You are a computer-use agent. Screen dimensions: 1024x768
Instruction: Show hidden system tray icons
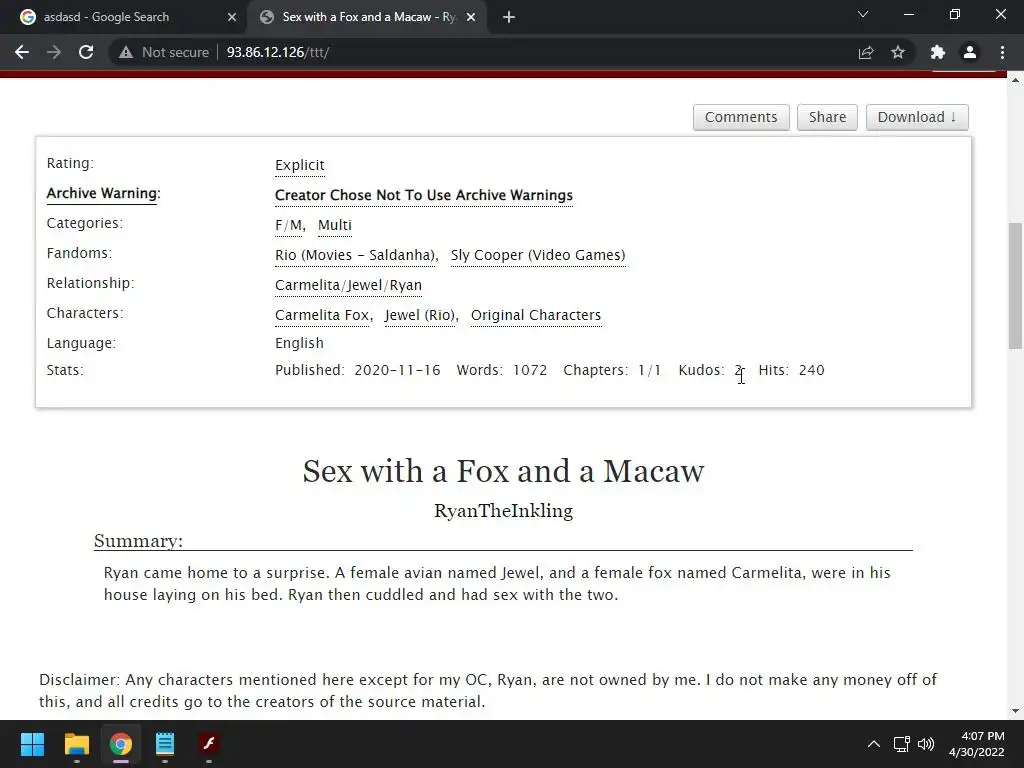click(x=874, y=744)
